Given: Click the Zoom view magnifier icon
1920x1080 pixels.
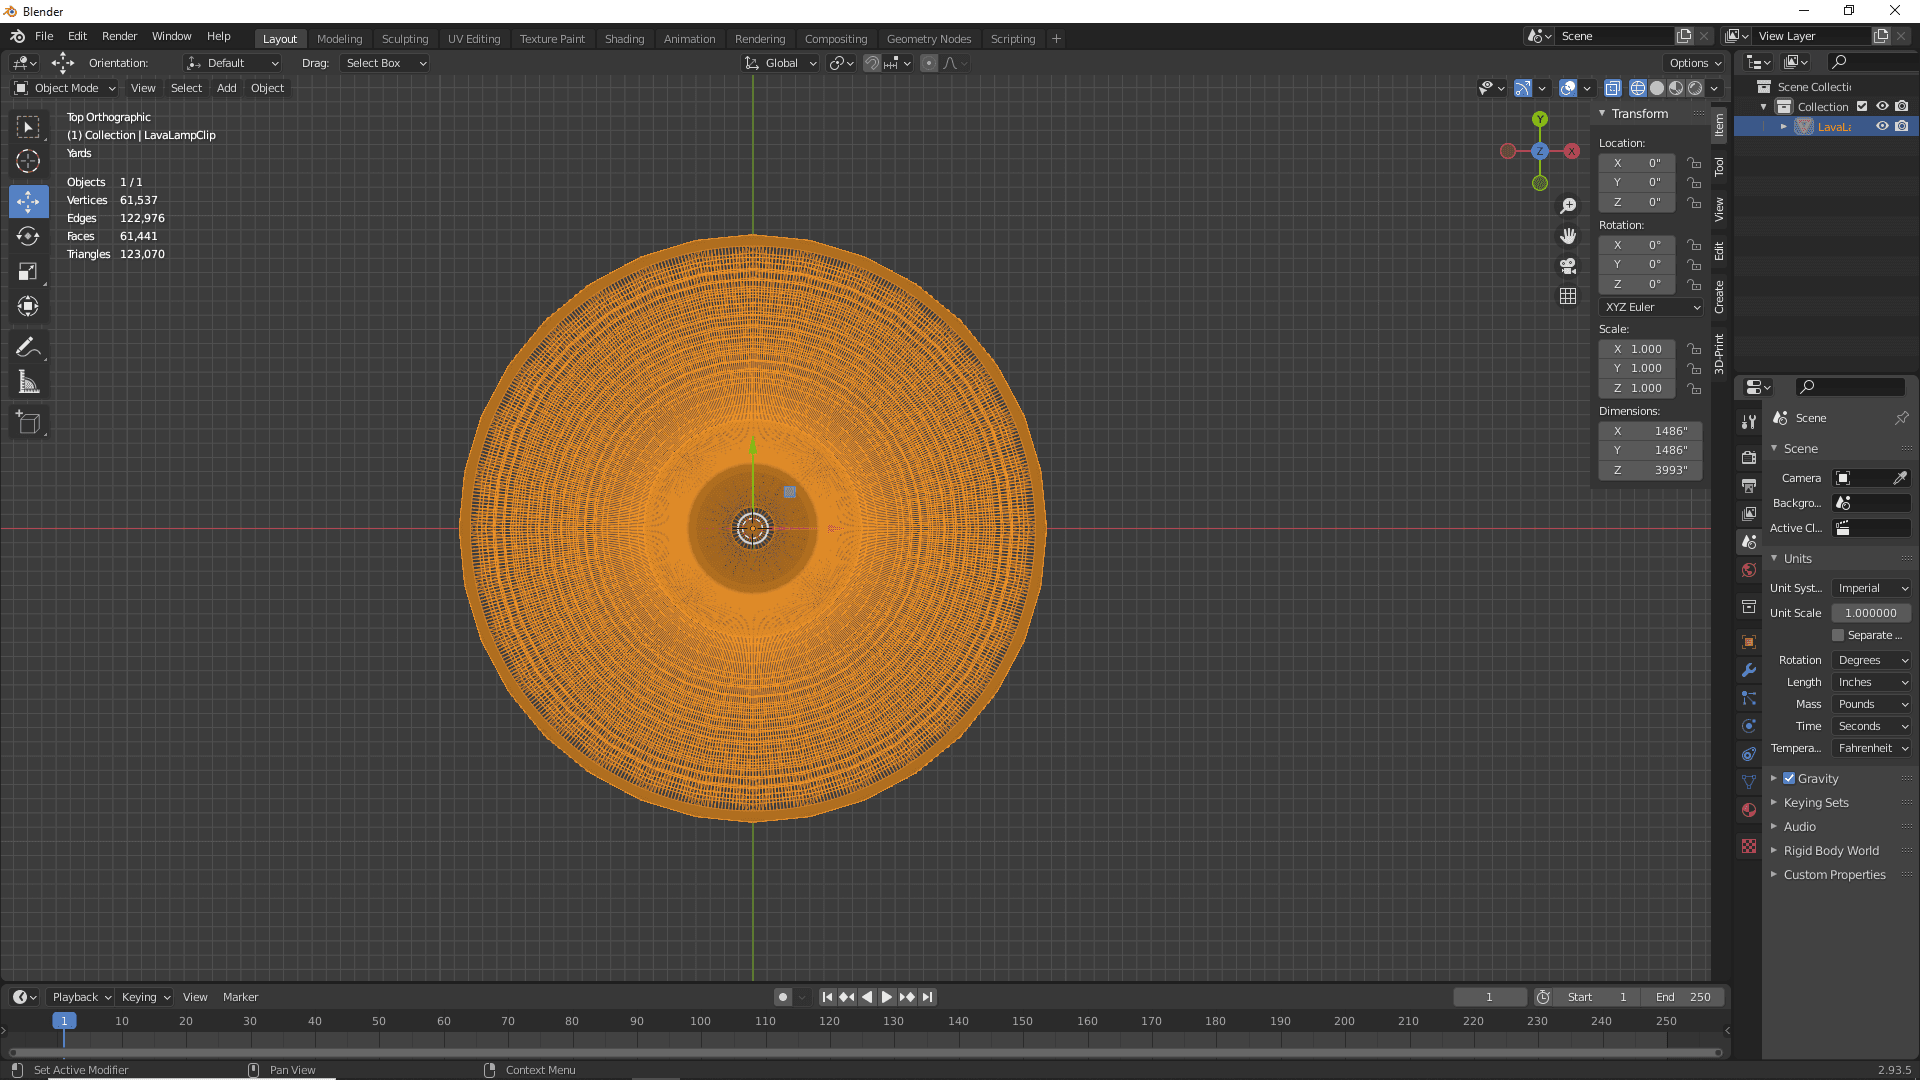Looking at the screenshot, I should (1568, 206).
